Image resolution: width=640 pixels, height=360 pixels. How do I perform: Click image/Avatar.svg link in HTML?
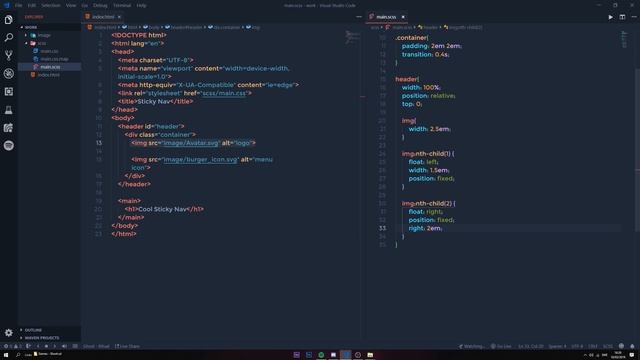[191, 143]
